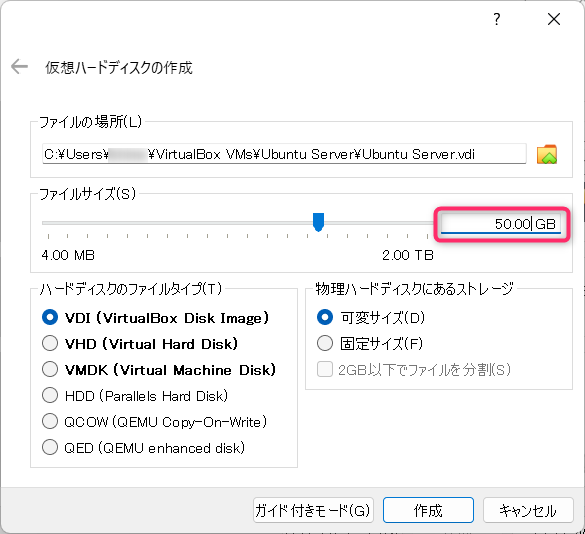
Task: Switch to ガイド付きモード(G) guided mode
Action: (x=313, y=510)
